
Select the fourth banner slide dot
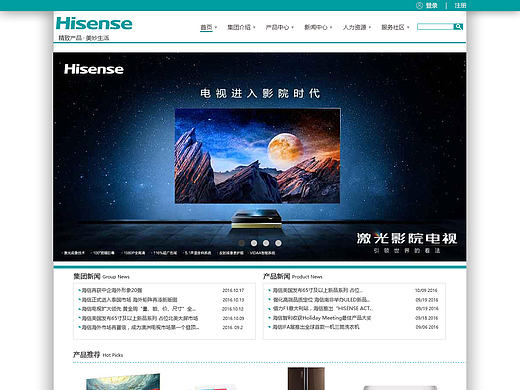278,243
